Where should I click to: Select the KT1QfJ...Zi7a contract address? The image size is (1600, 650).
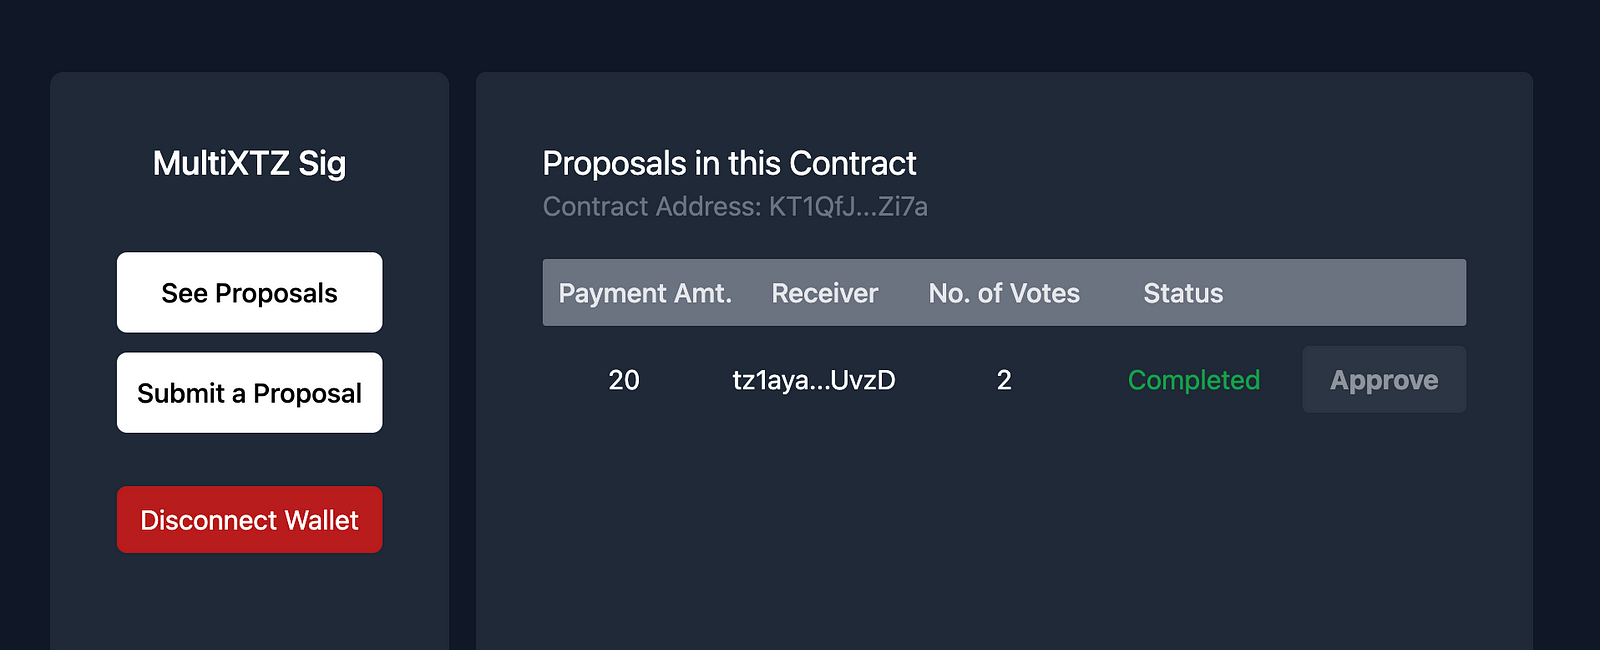point(848,207)
